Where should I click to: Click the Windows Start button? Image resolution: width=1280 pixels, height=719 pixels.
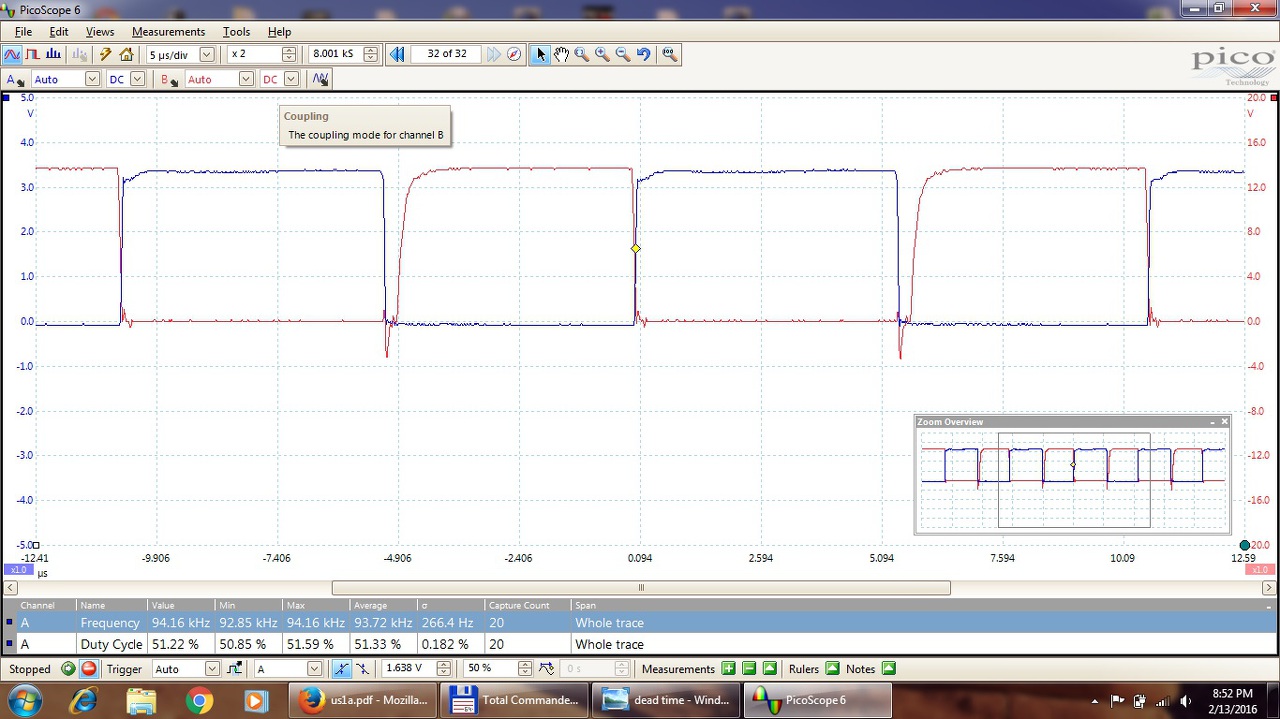pyautogui.click(x=24, y=700)
